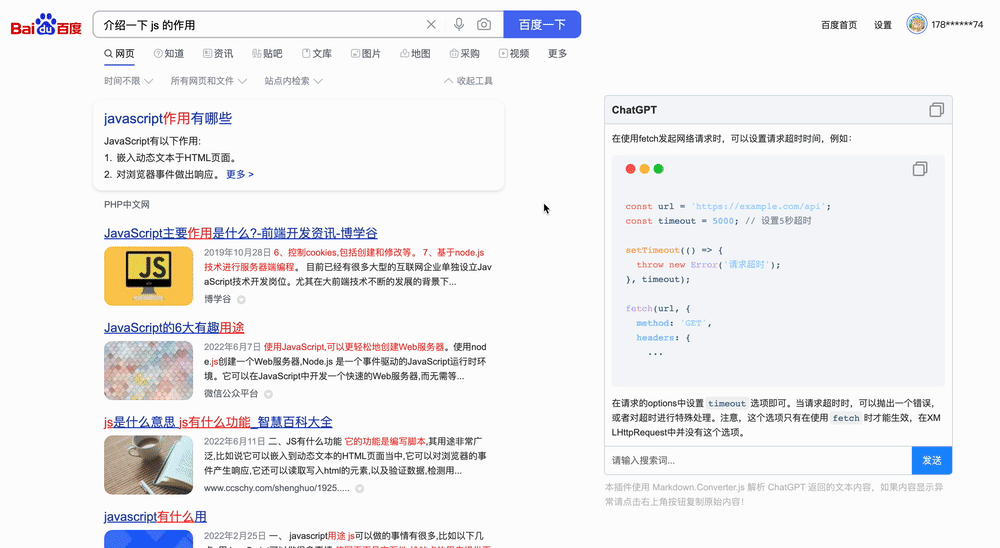The width and height of the screenshot is (1000, 548).
Task: Open JavaScript的6大有趣用途 result link
Action: [174, 327]
